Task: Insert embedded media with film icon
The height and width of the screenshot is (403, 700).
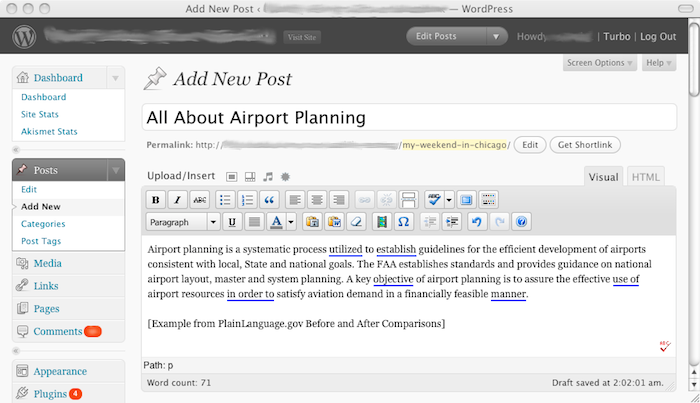Action: pyautogui.click(x=382, y=222)
